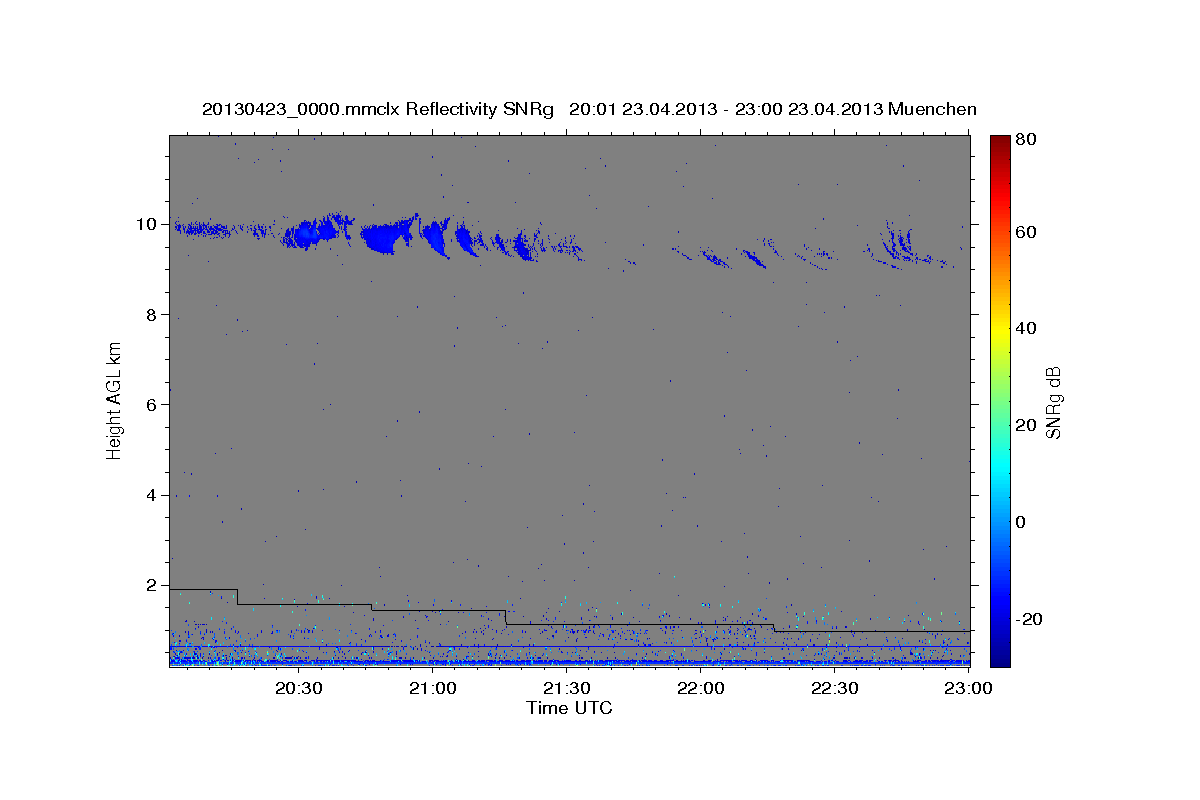Click the plot title starting '20130423_0000.mmclx Reflectivity'
The image size is (1200, 800).
[589, 109]
